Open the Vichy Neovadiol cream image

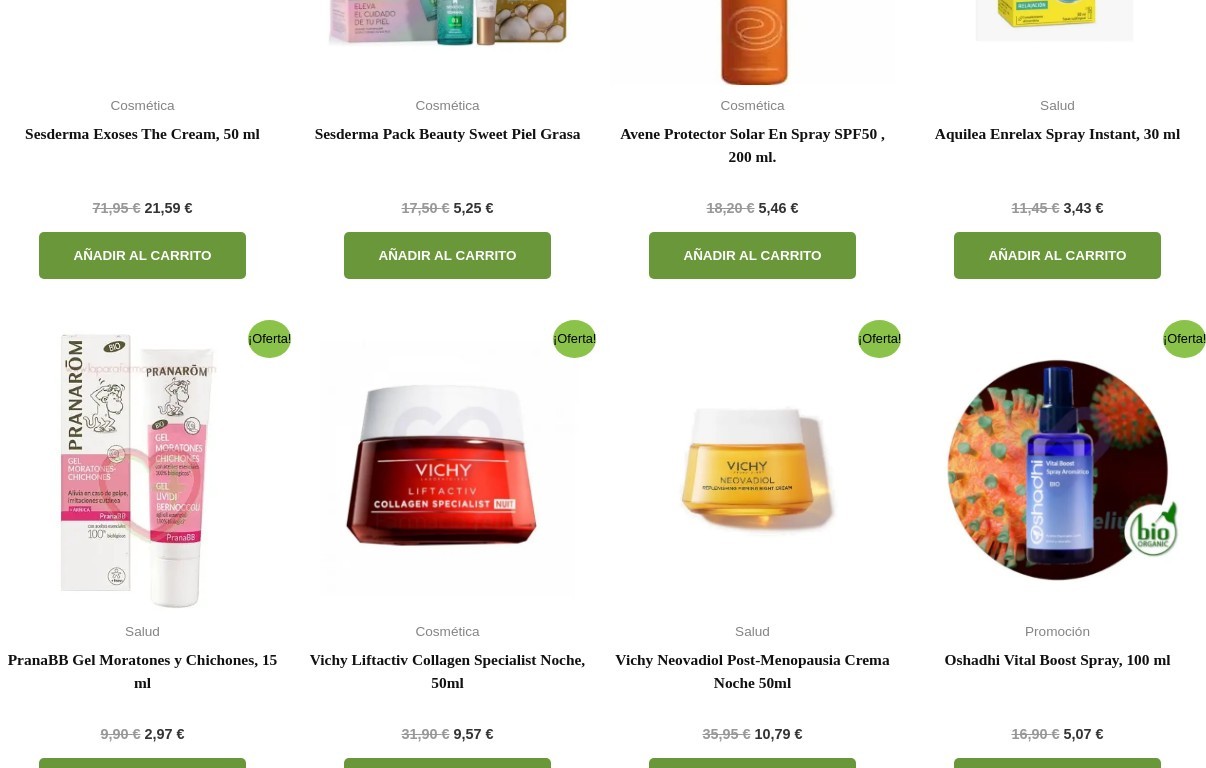pyautogui.click(x=752, y=470)
